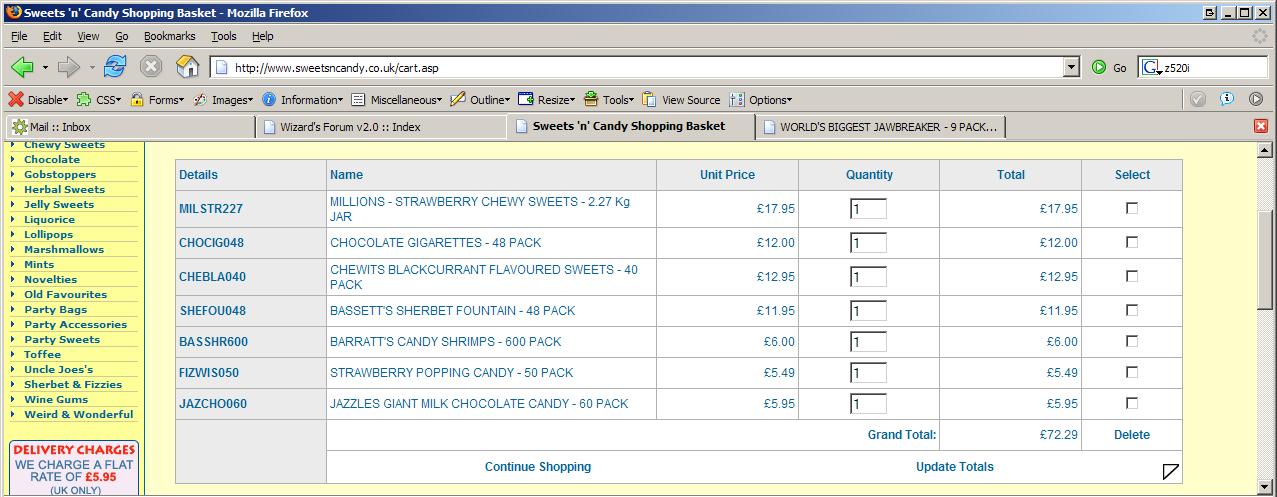The image size is (1277, 497).
Task: Tick the select checkbox for CHEBLA040 row
Action: 1132,276
